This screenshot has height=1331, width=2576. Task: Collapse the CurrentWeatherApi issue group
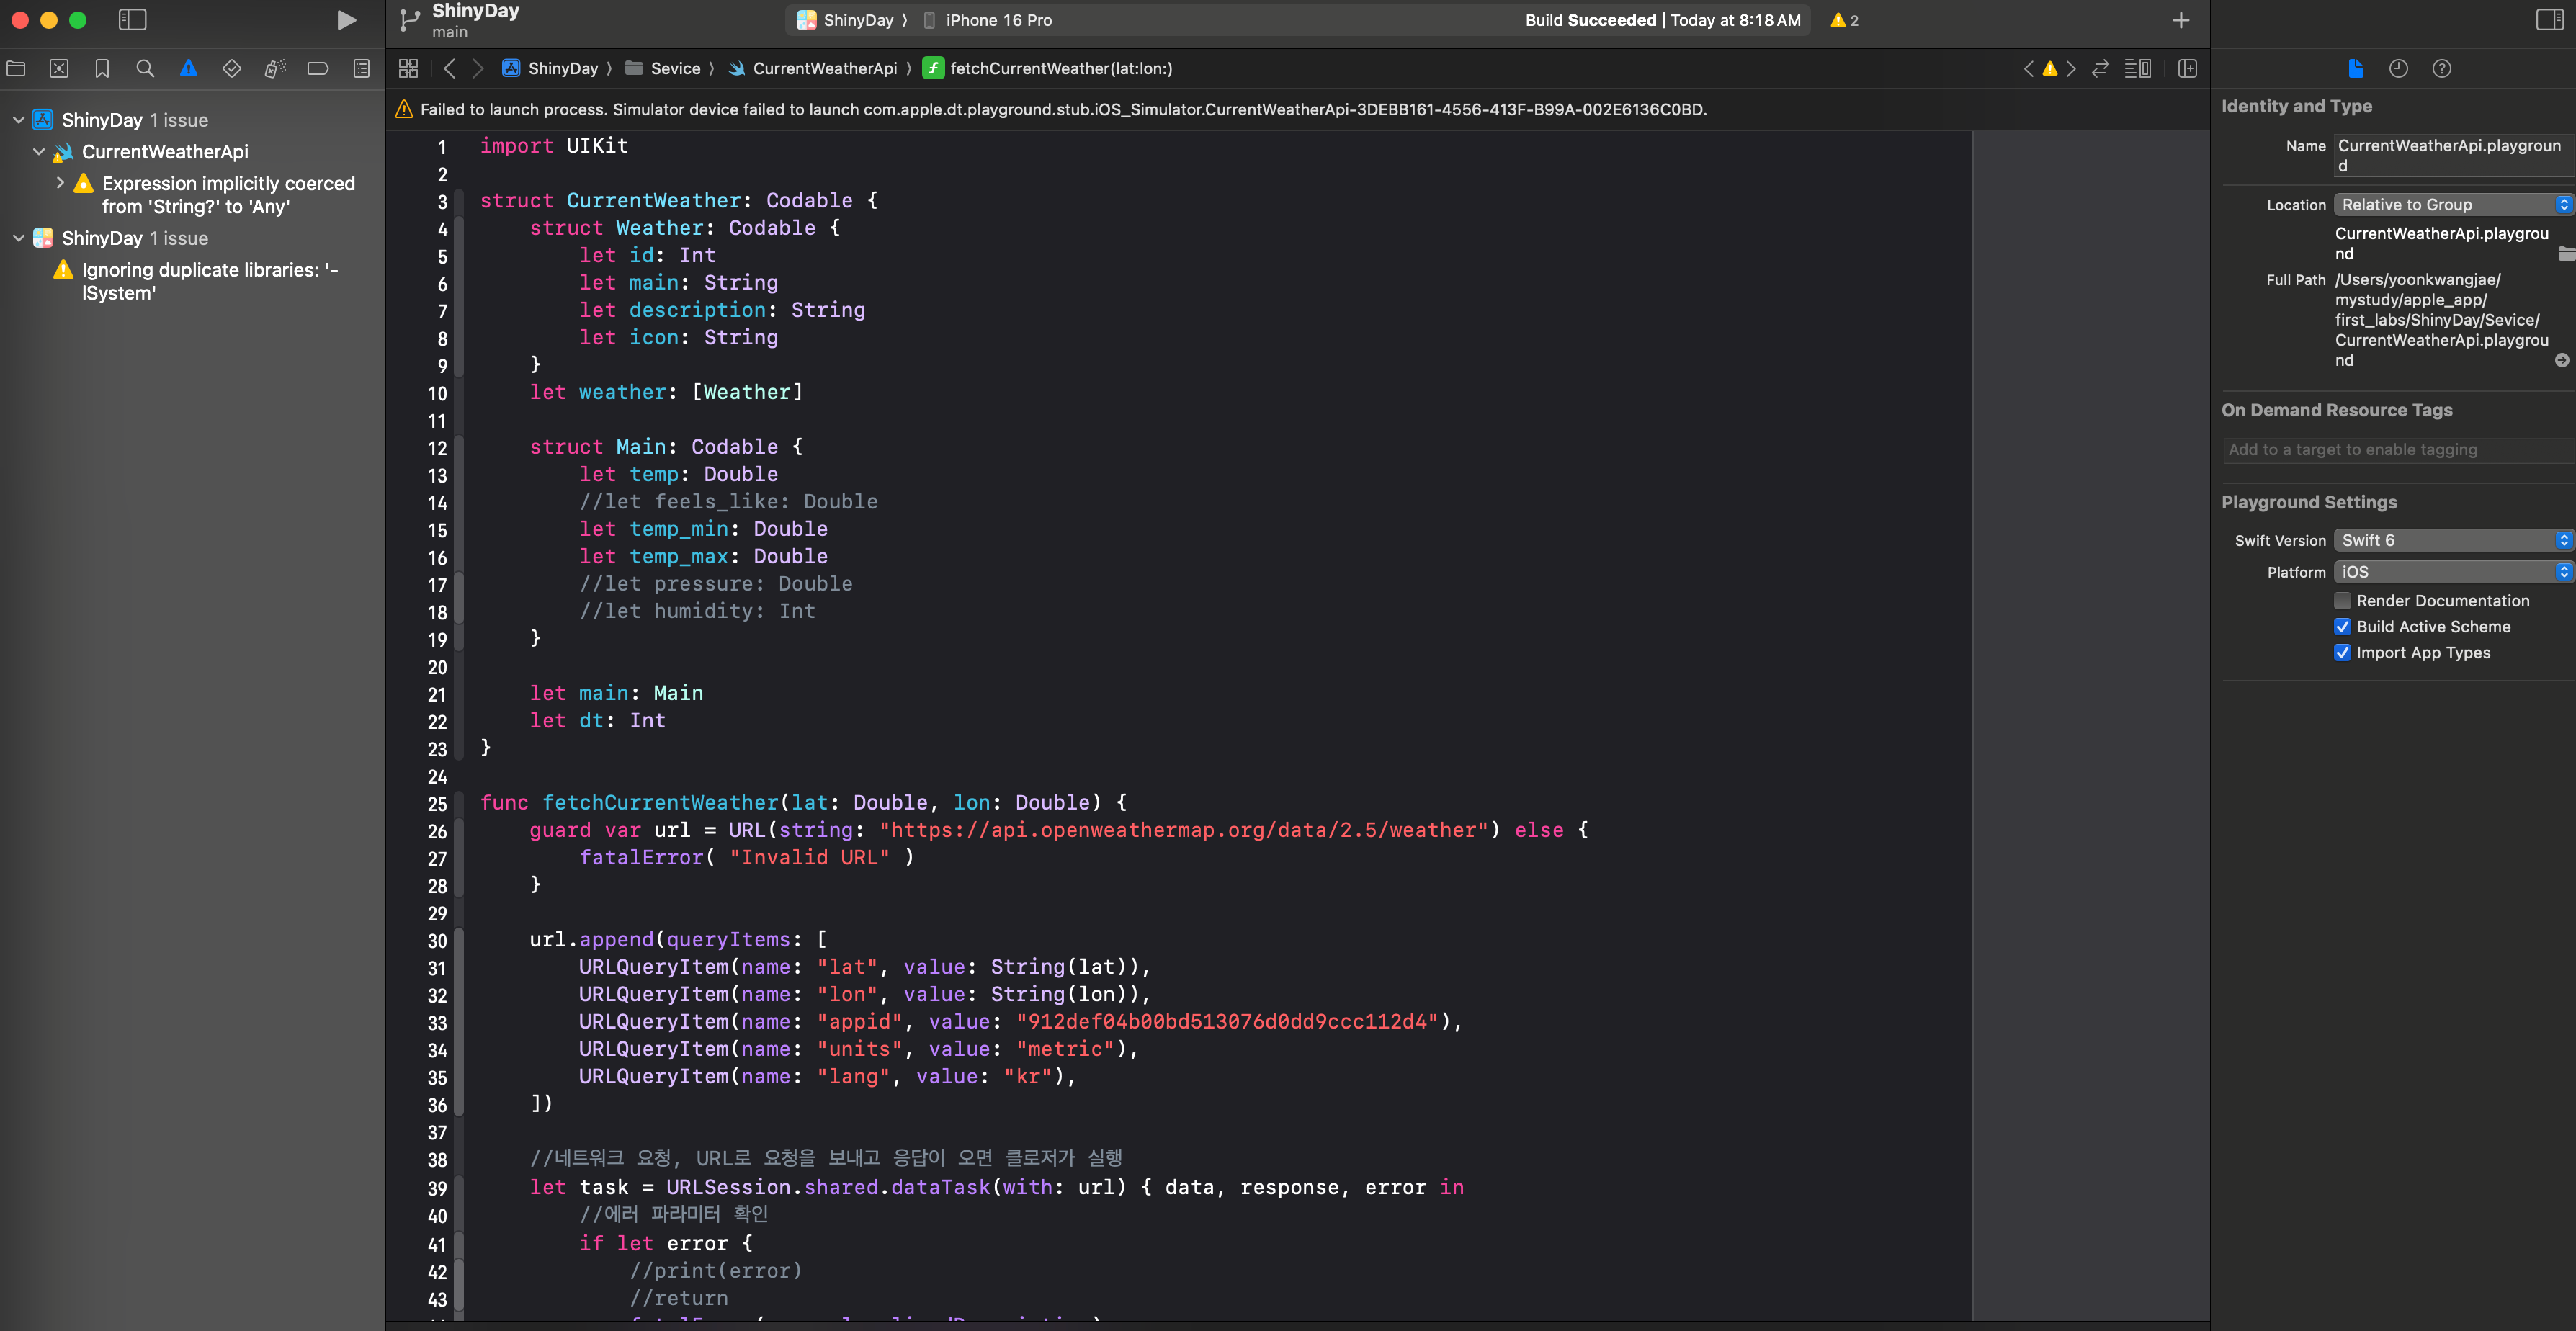39,152
